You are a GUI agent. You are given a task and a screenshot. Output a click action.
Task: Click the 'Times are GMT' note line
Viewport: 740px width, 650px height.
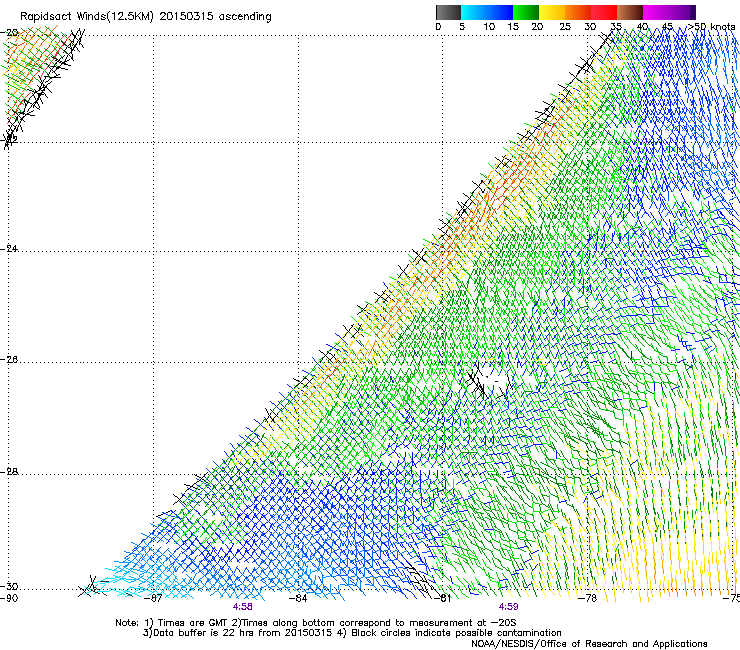316,623
